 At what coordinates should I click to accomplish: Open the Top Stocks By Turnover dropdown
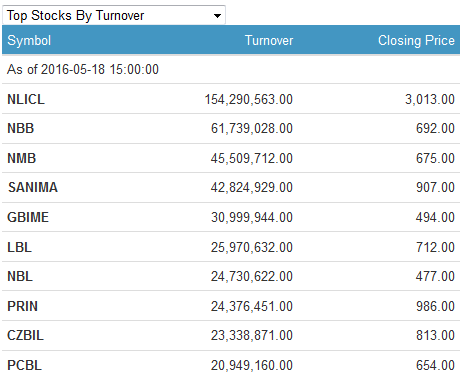click(114, 15)
